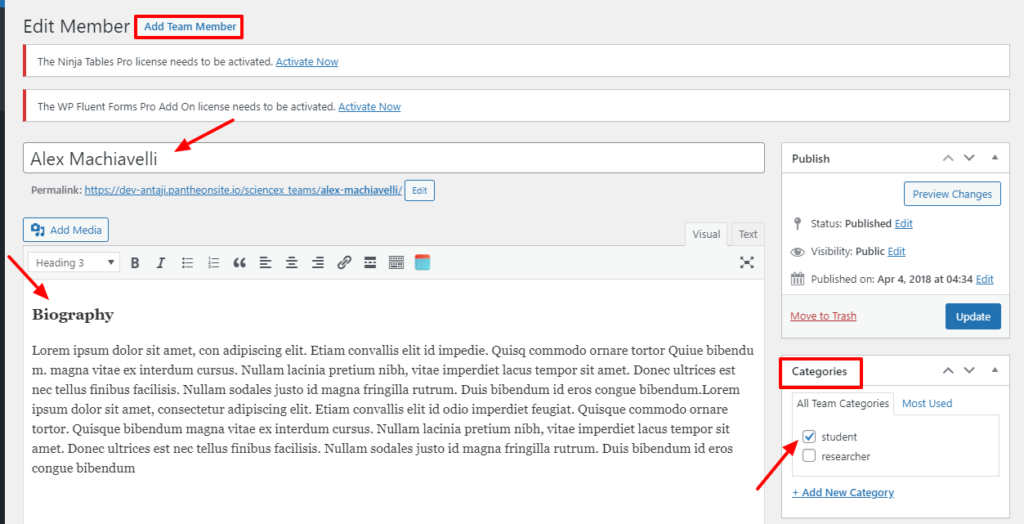Apply blockquote formatting
1024x524 pixels.
(239, 263)
